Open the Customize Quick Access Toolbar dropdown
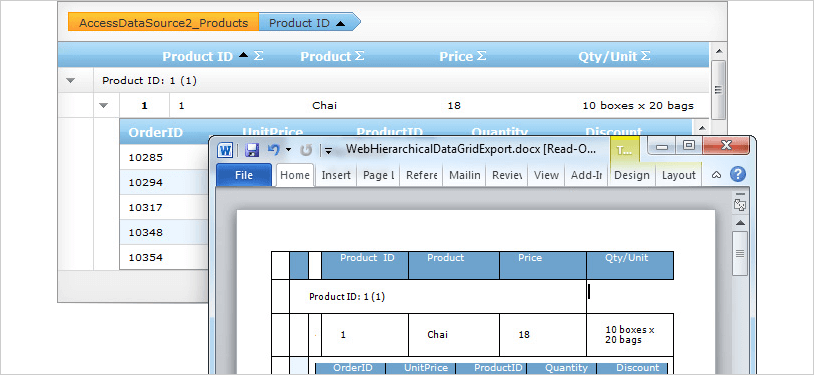Image resolution: width=814 pixels, height=375 pixels. click(x=328, y=151)
